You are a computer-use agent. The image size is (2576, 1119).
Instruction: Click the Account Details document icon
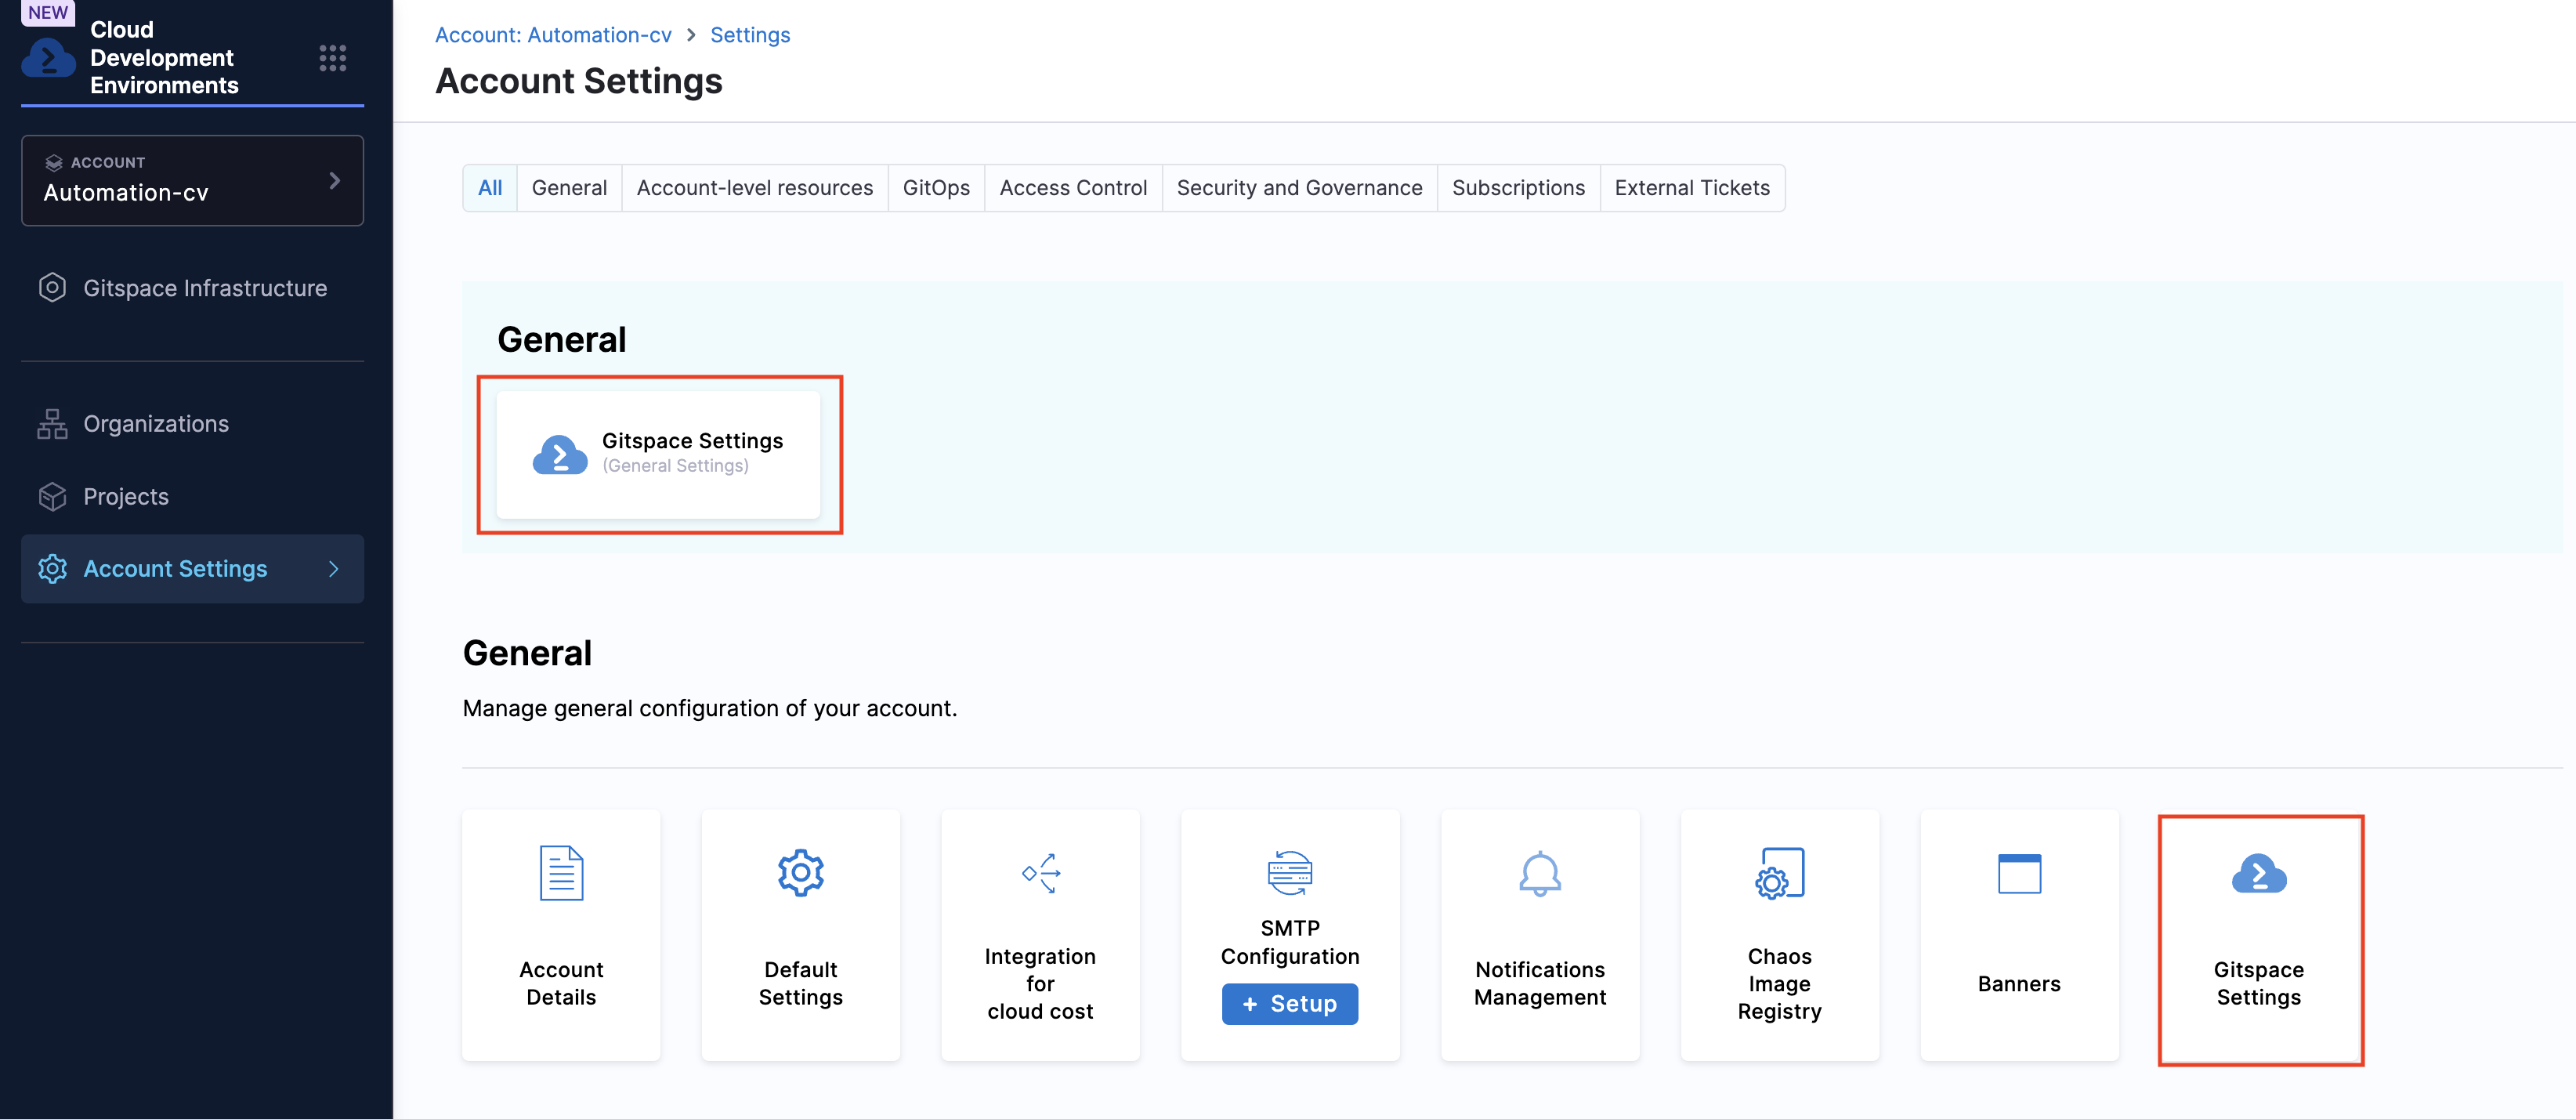[x=561, y=873]
